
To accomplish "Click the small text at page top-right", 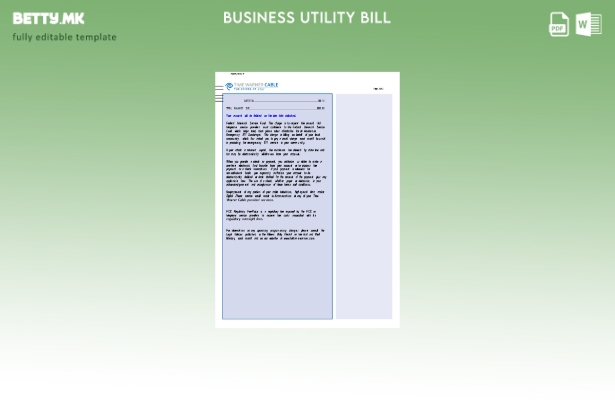I will pyautogui.click(x=378, y=89).
